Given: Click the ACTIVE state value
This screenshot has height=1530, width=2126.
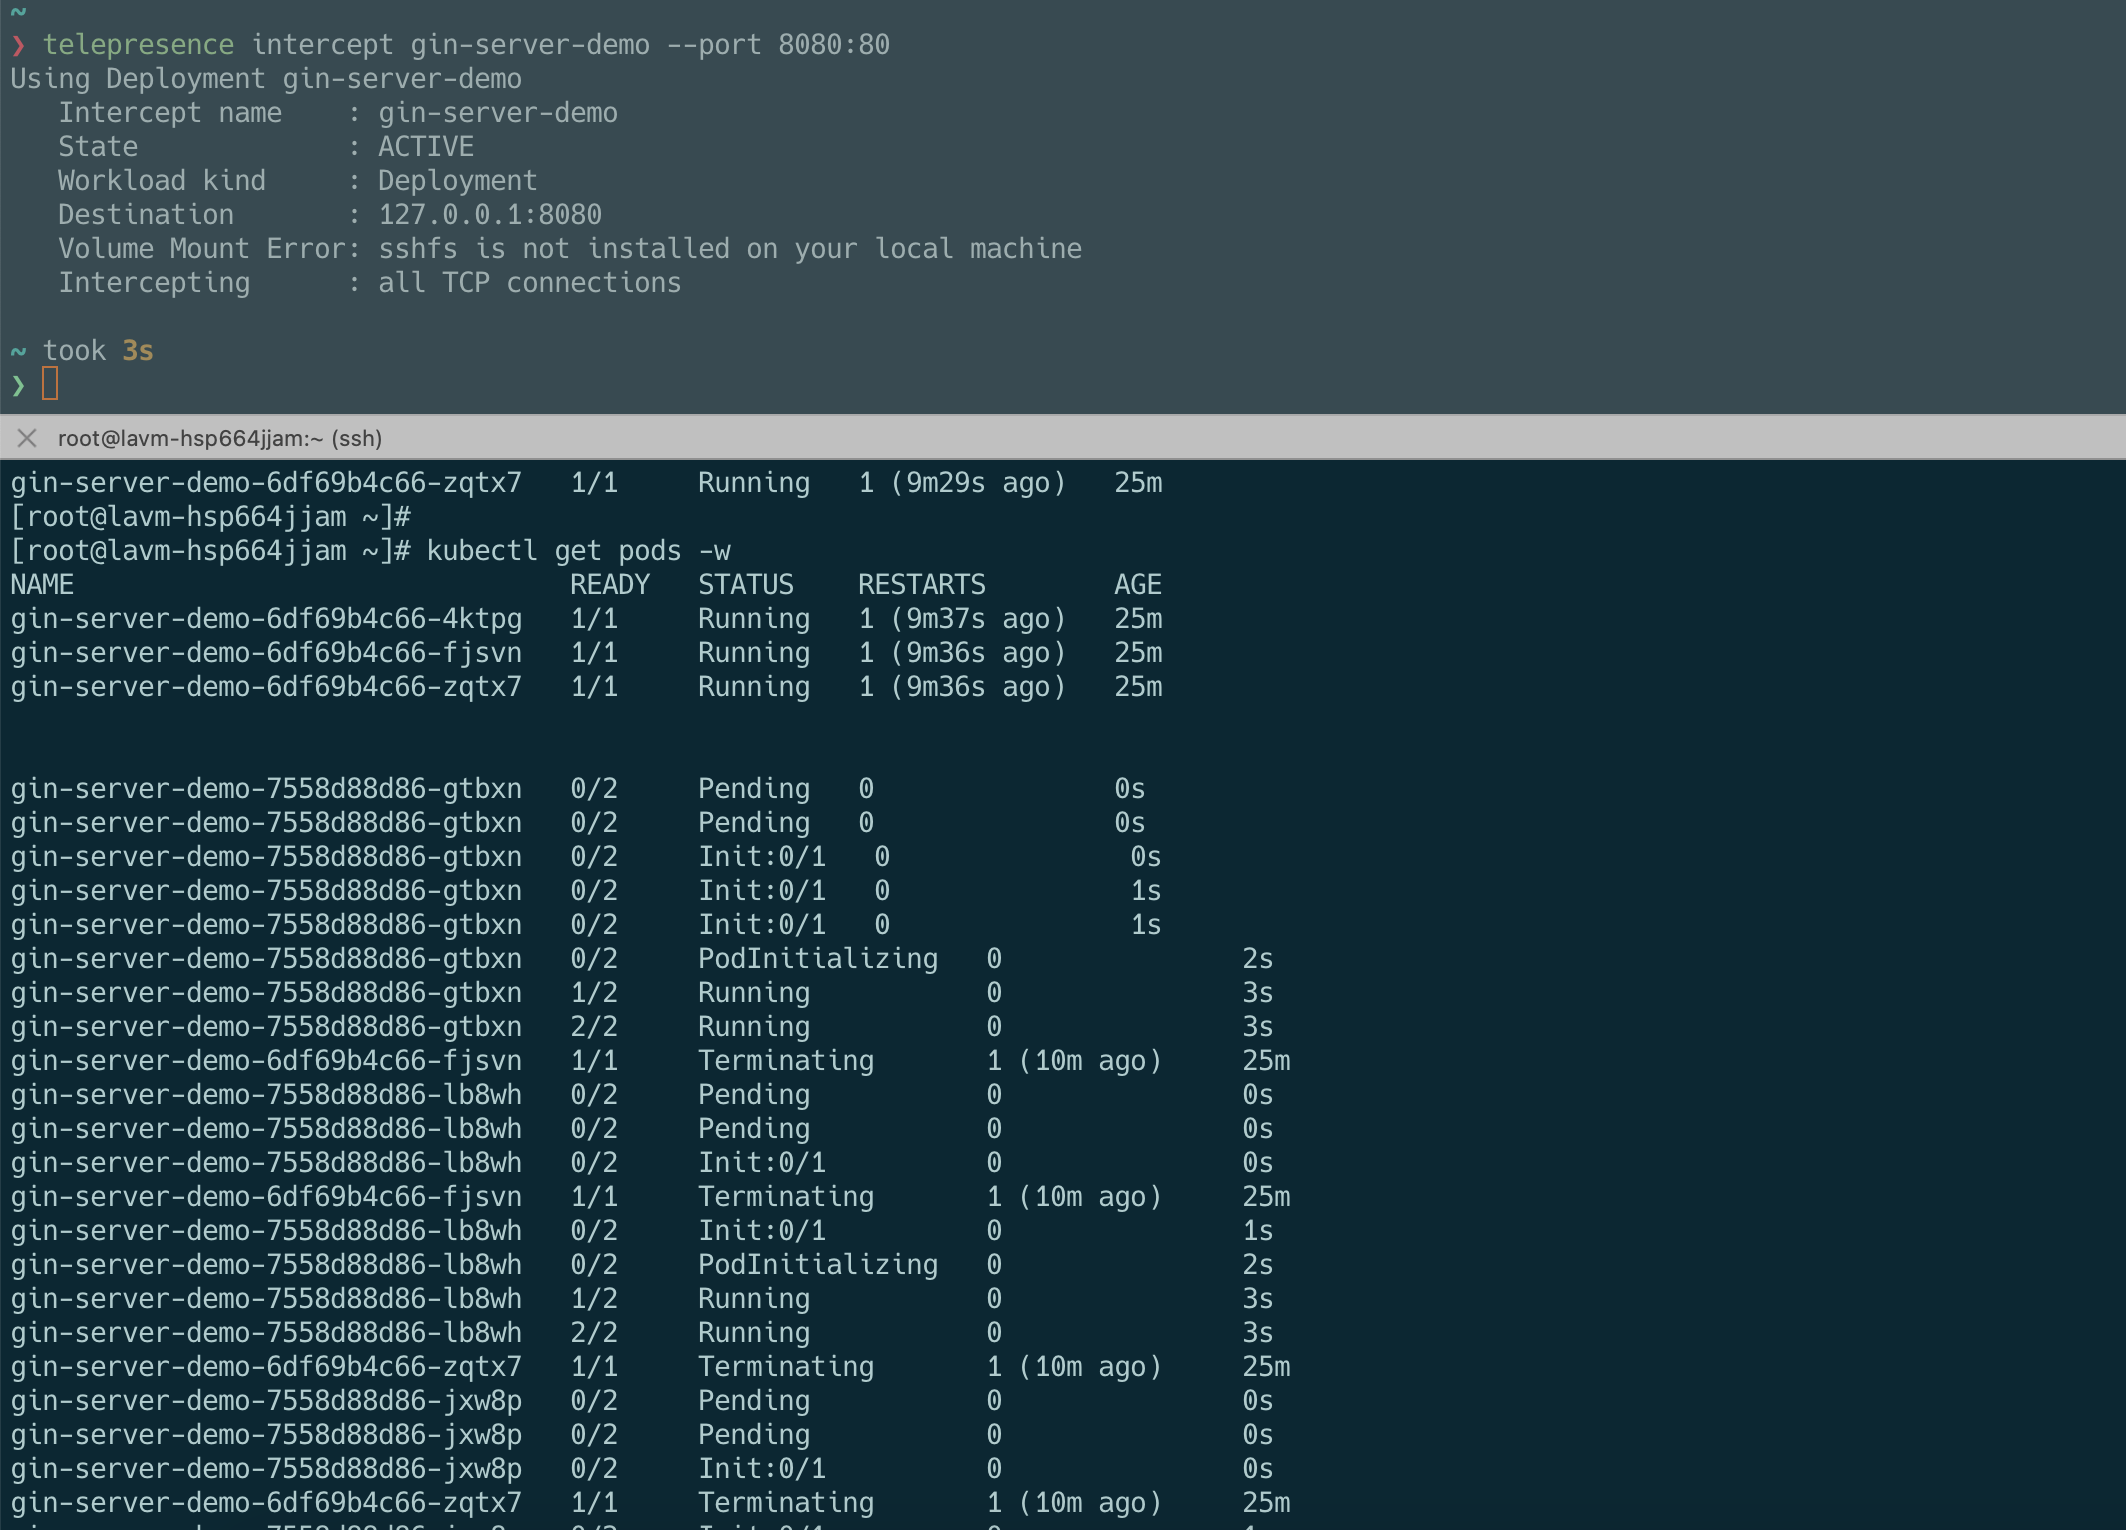Looking at the screenshot, I should (425, 147).
